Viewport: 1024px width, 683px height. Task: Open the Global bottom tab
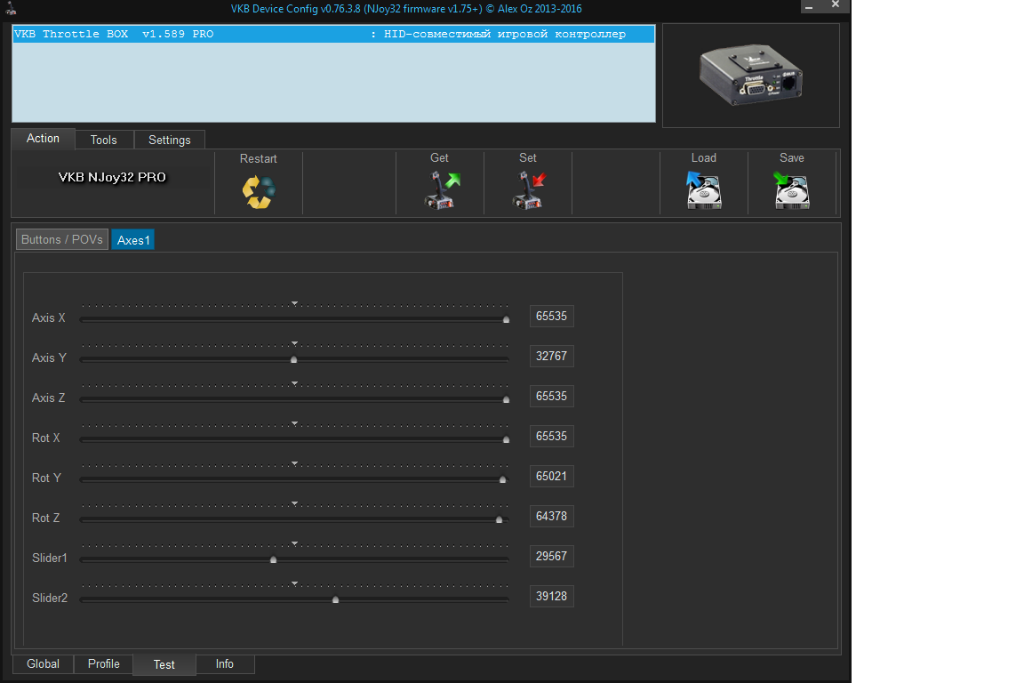(x=43, y=664)
